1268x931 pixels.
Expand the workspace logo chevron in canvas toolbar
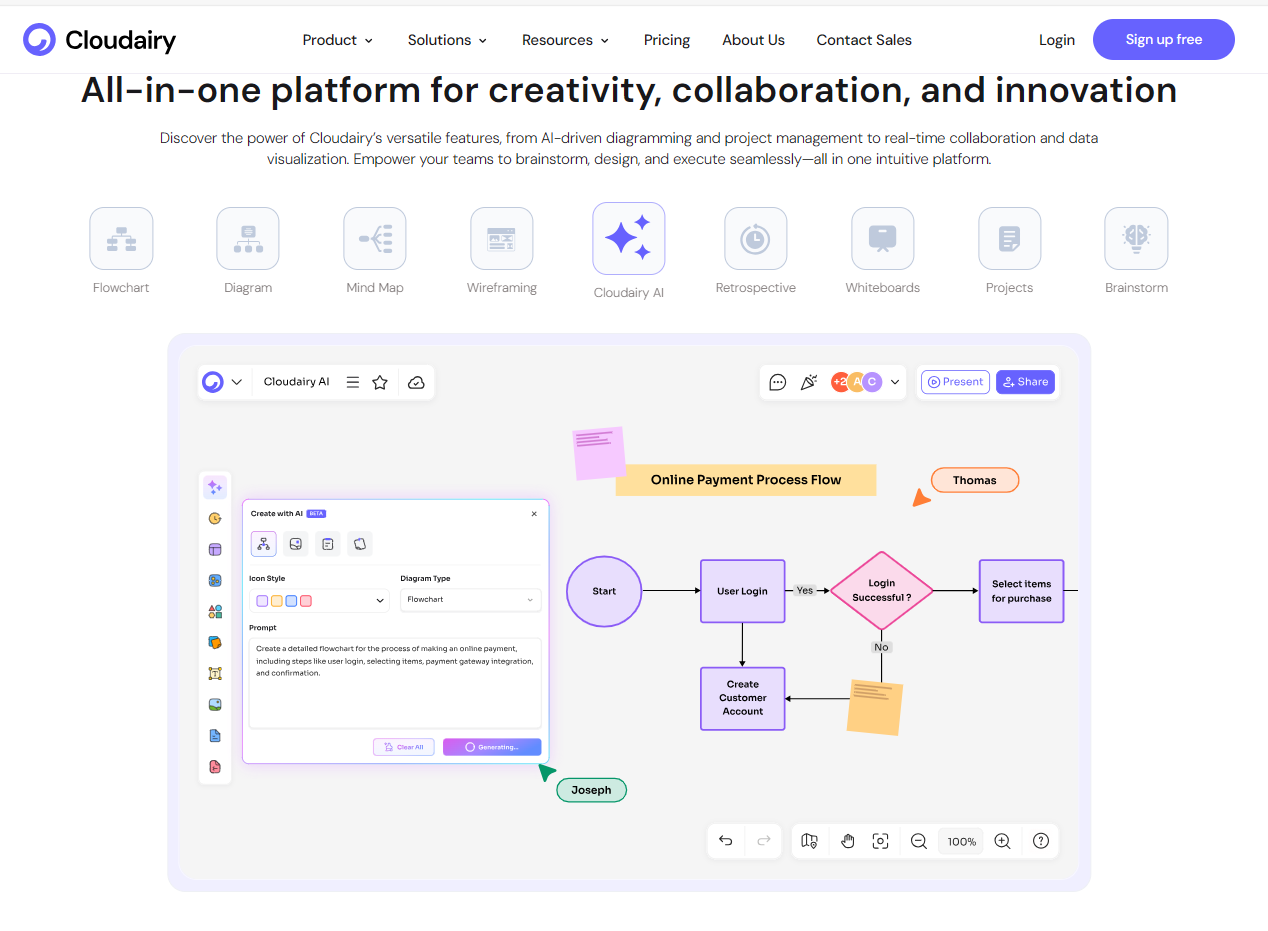pos(237,382)
